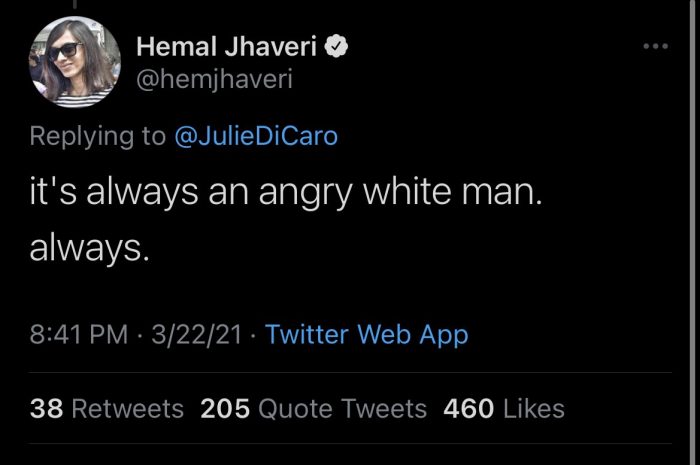Viewport: 700px width, 465px height.
Task: View the list under the Retweets label
Action: [127, 408]
